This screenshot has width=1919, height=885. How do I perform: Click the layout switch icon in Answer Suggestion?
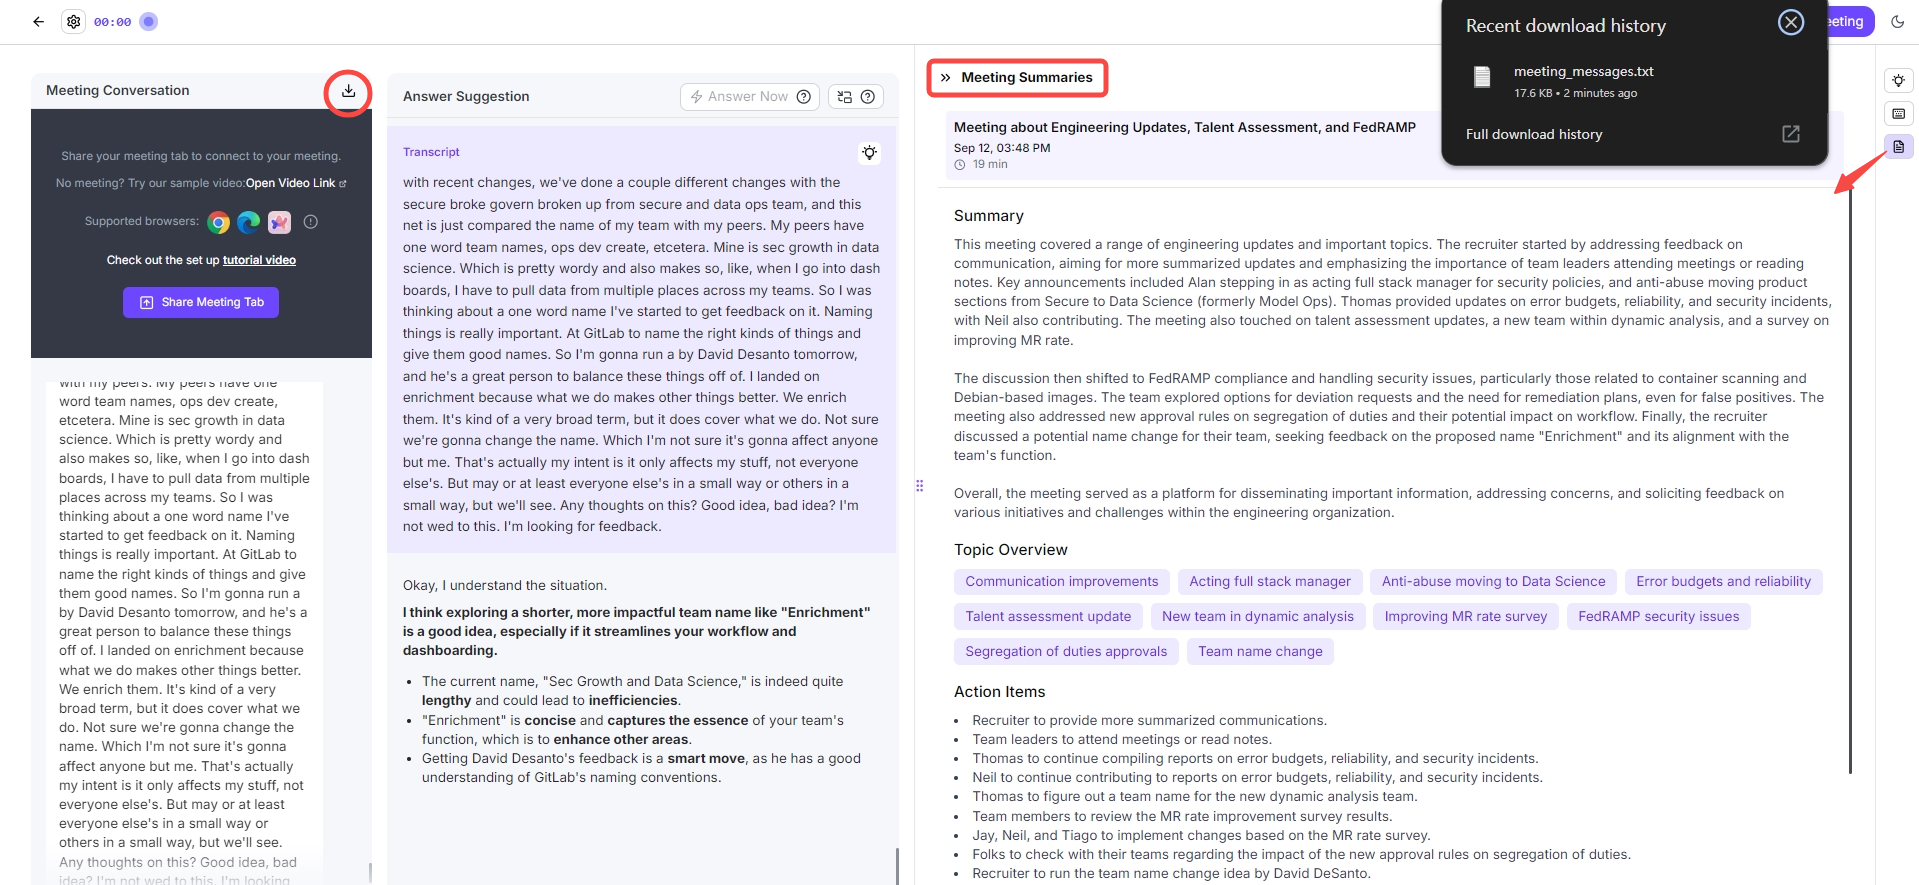coord(845,97)
